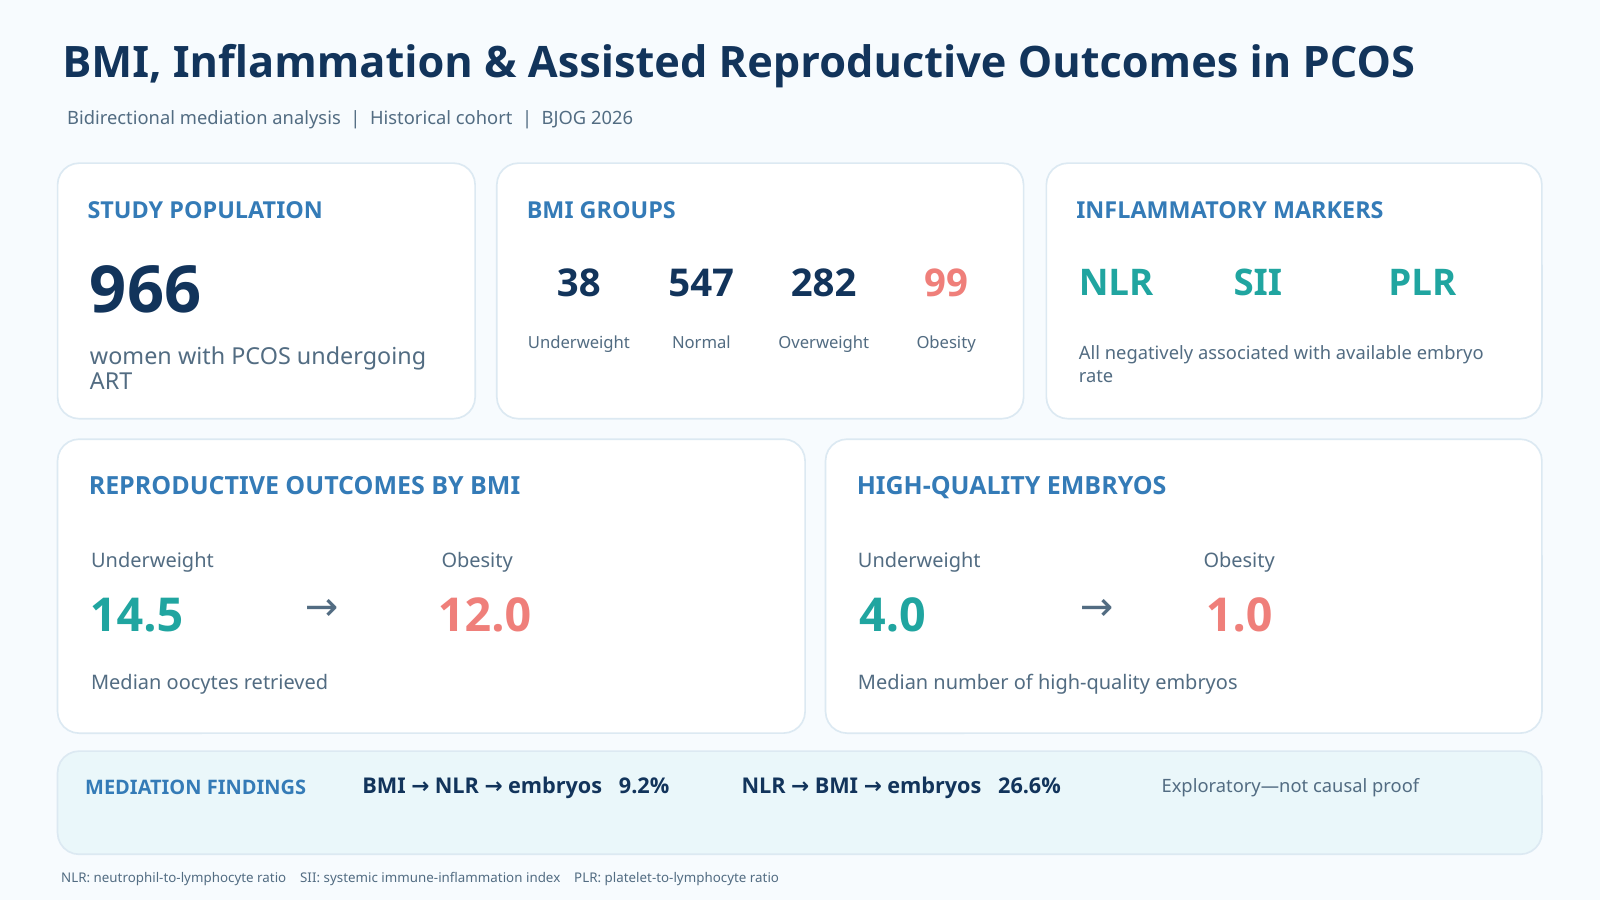Click the arrow between oocyte values 14.5 and 12.0
This screenshot has width=1601, height=900.
tap(321, 607)
